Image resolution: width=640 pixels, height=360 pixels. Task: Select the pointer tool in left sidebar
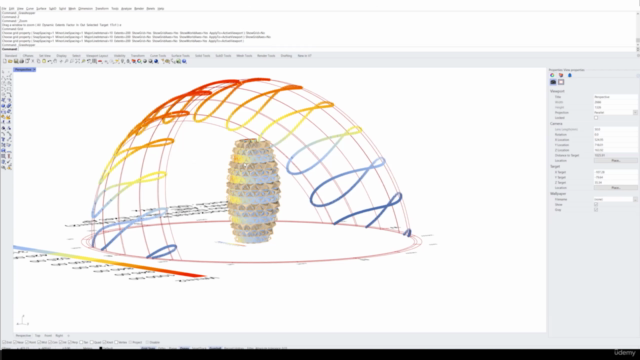tap(4, 72)
